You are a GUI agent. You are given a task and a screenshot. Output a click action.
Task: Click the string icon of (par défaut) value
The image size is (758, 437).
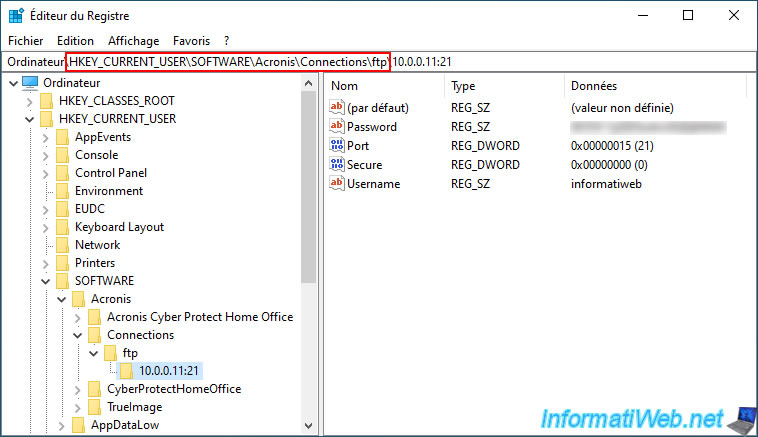pos(337,107)
